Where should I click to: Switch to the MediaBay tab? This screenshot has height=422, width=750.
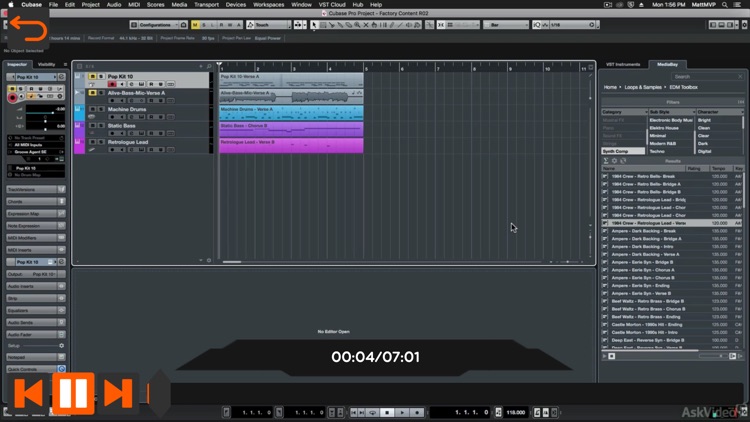[x=667, y=64]
